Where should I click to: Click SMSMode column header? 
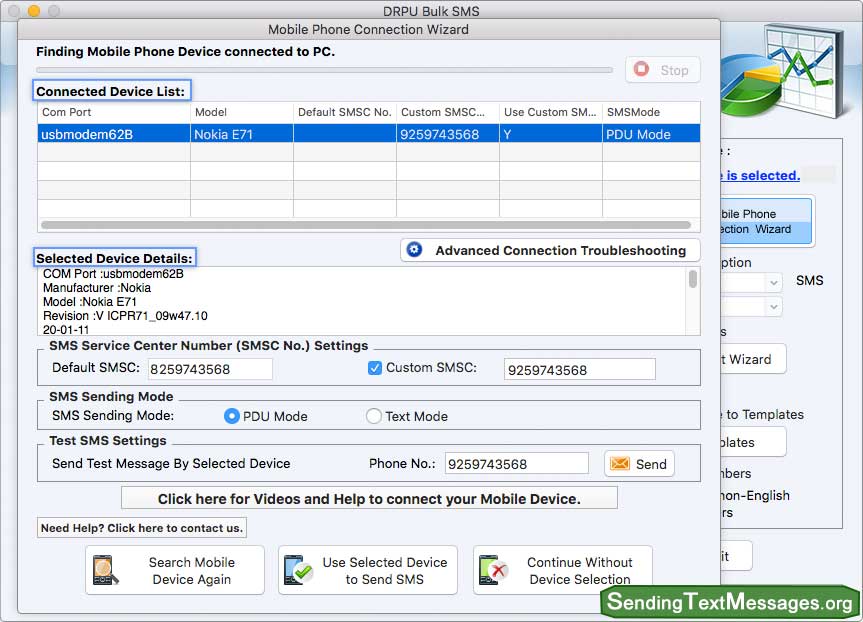651,112
